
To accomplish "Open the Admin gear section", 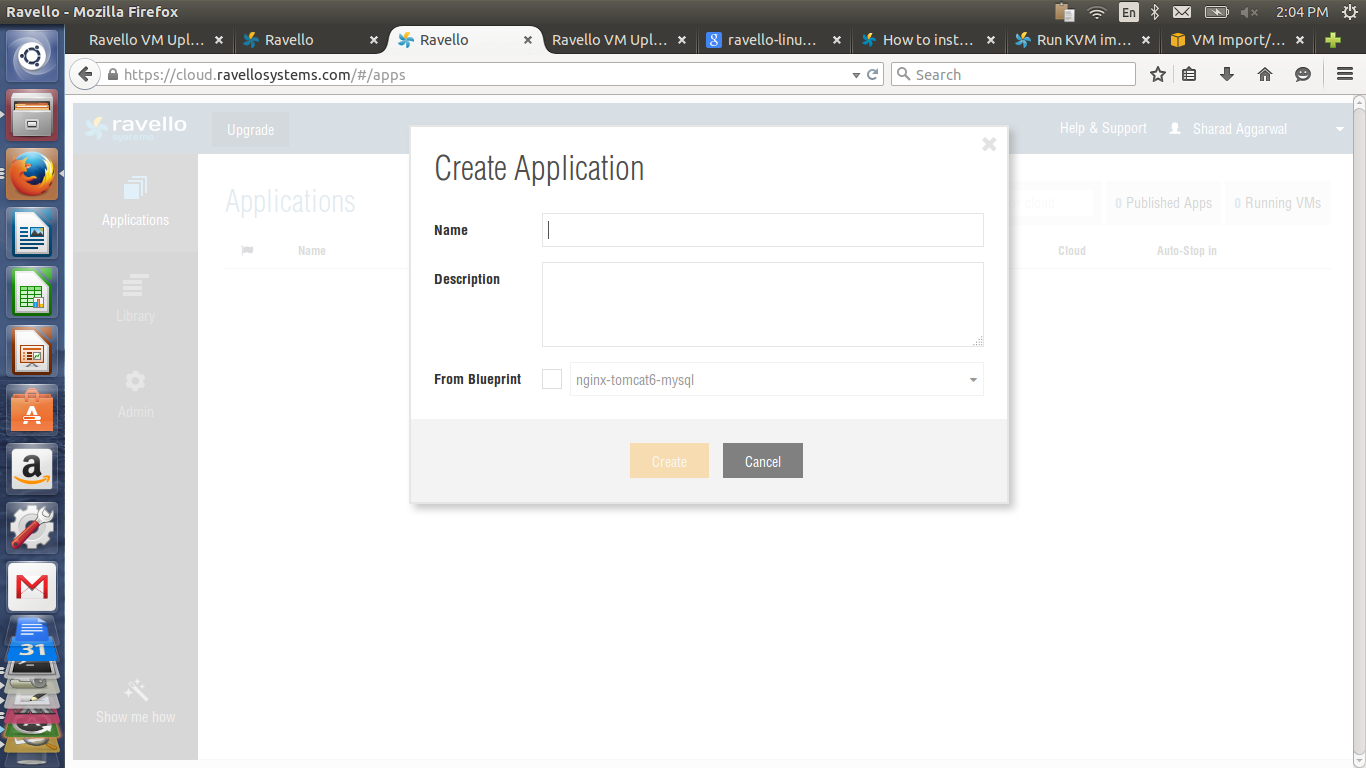I will [135, 393].
